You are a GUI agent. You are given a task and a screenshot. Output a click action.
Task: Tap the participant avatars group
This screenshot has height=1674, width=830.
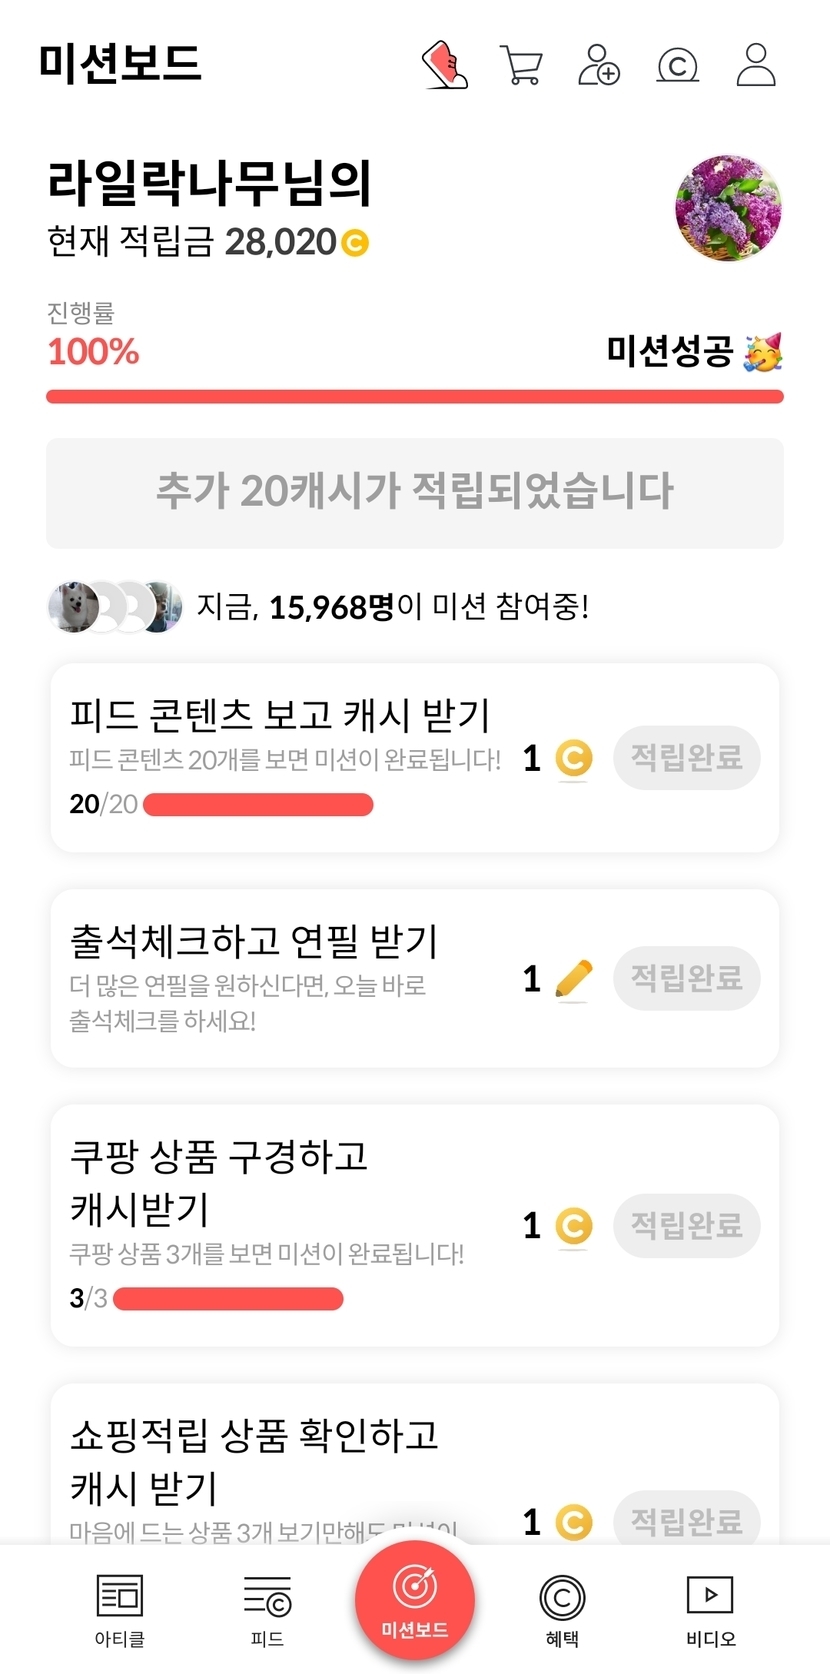click(115, 606)
